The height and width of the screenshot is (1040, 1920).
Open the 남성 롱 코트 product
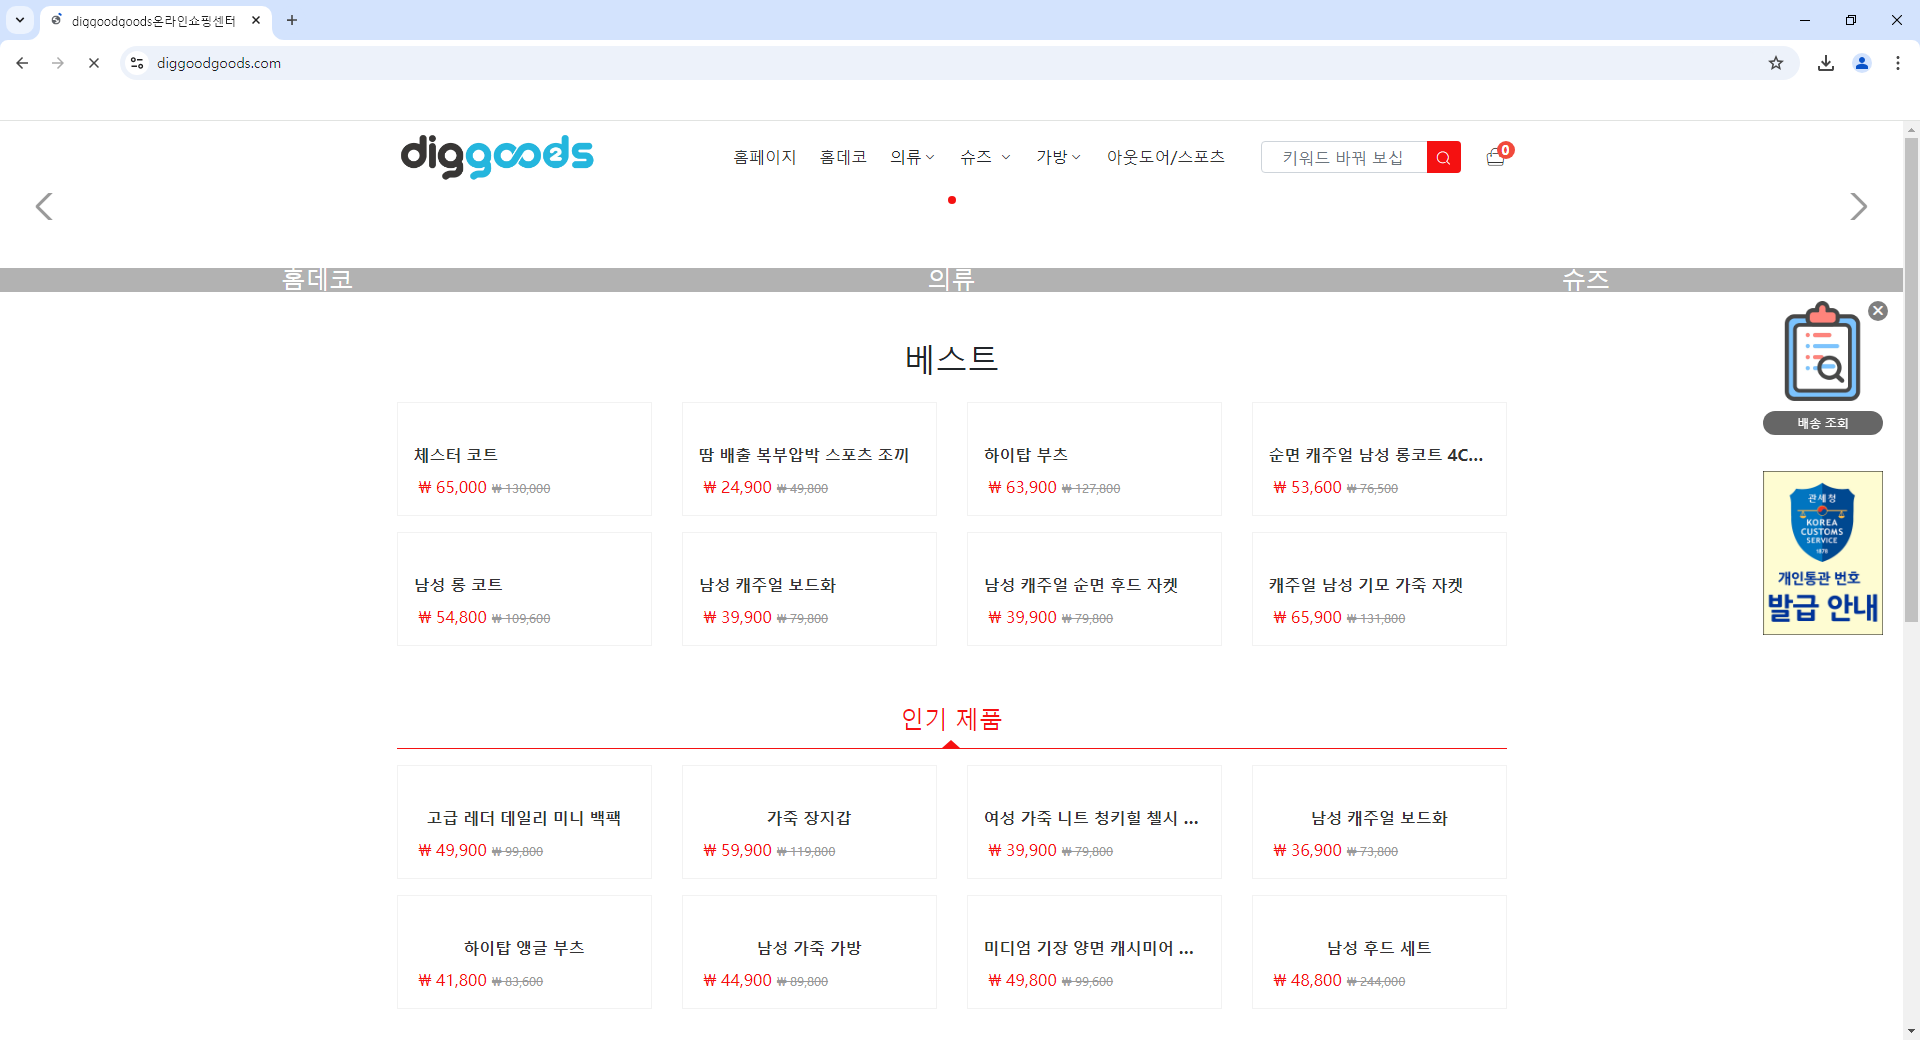coord(458,585)
